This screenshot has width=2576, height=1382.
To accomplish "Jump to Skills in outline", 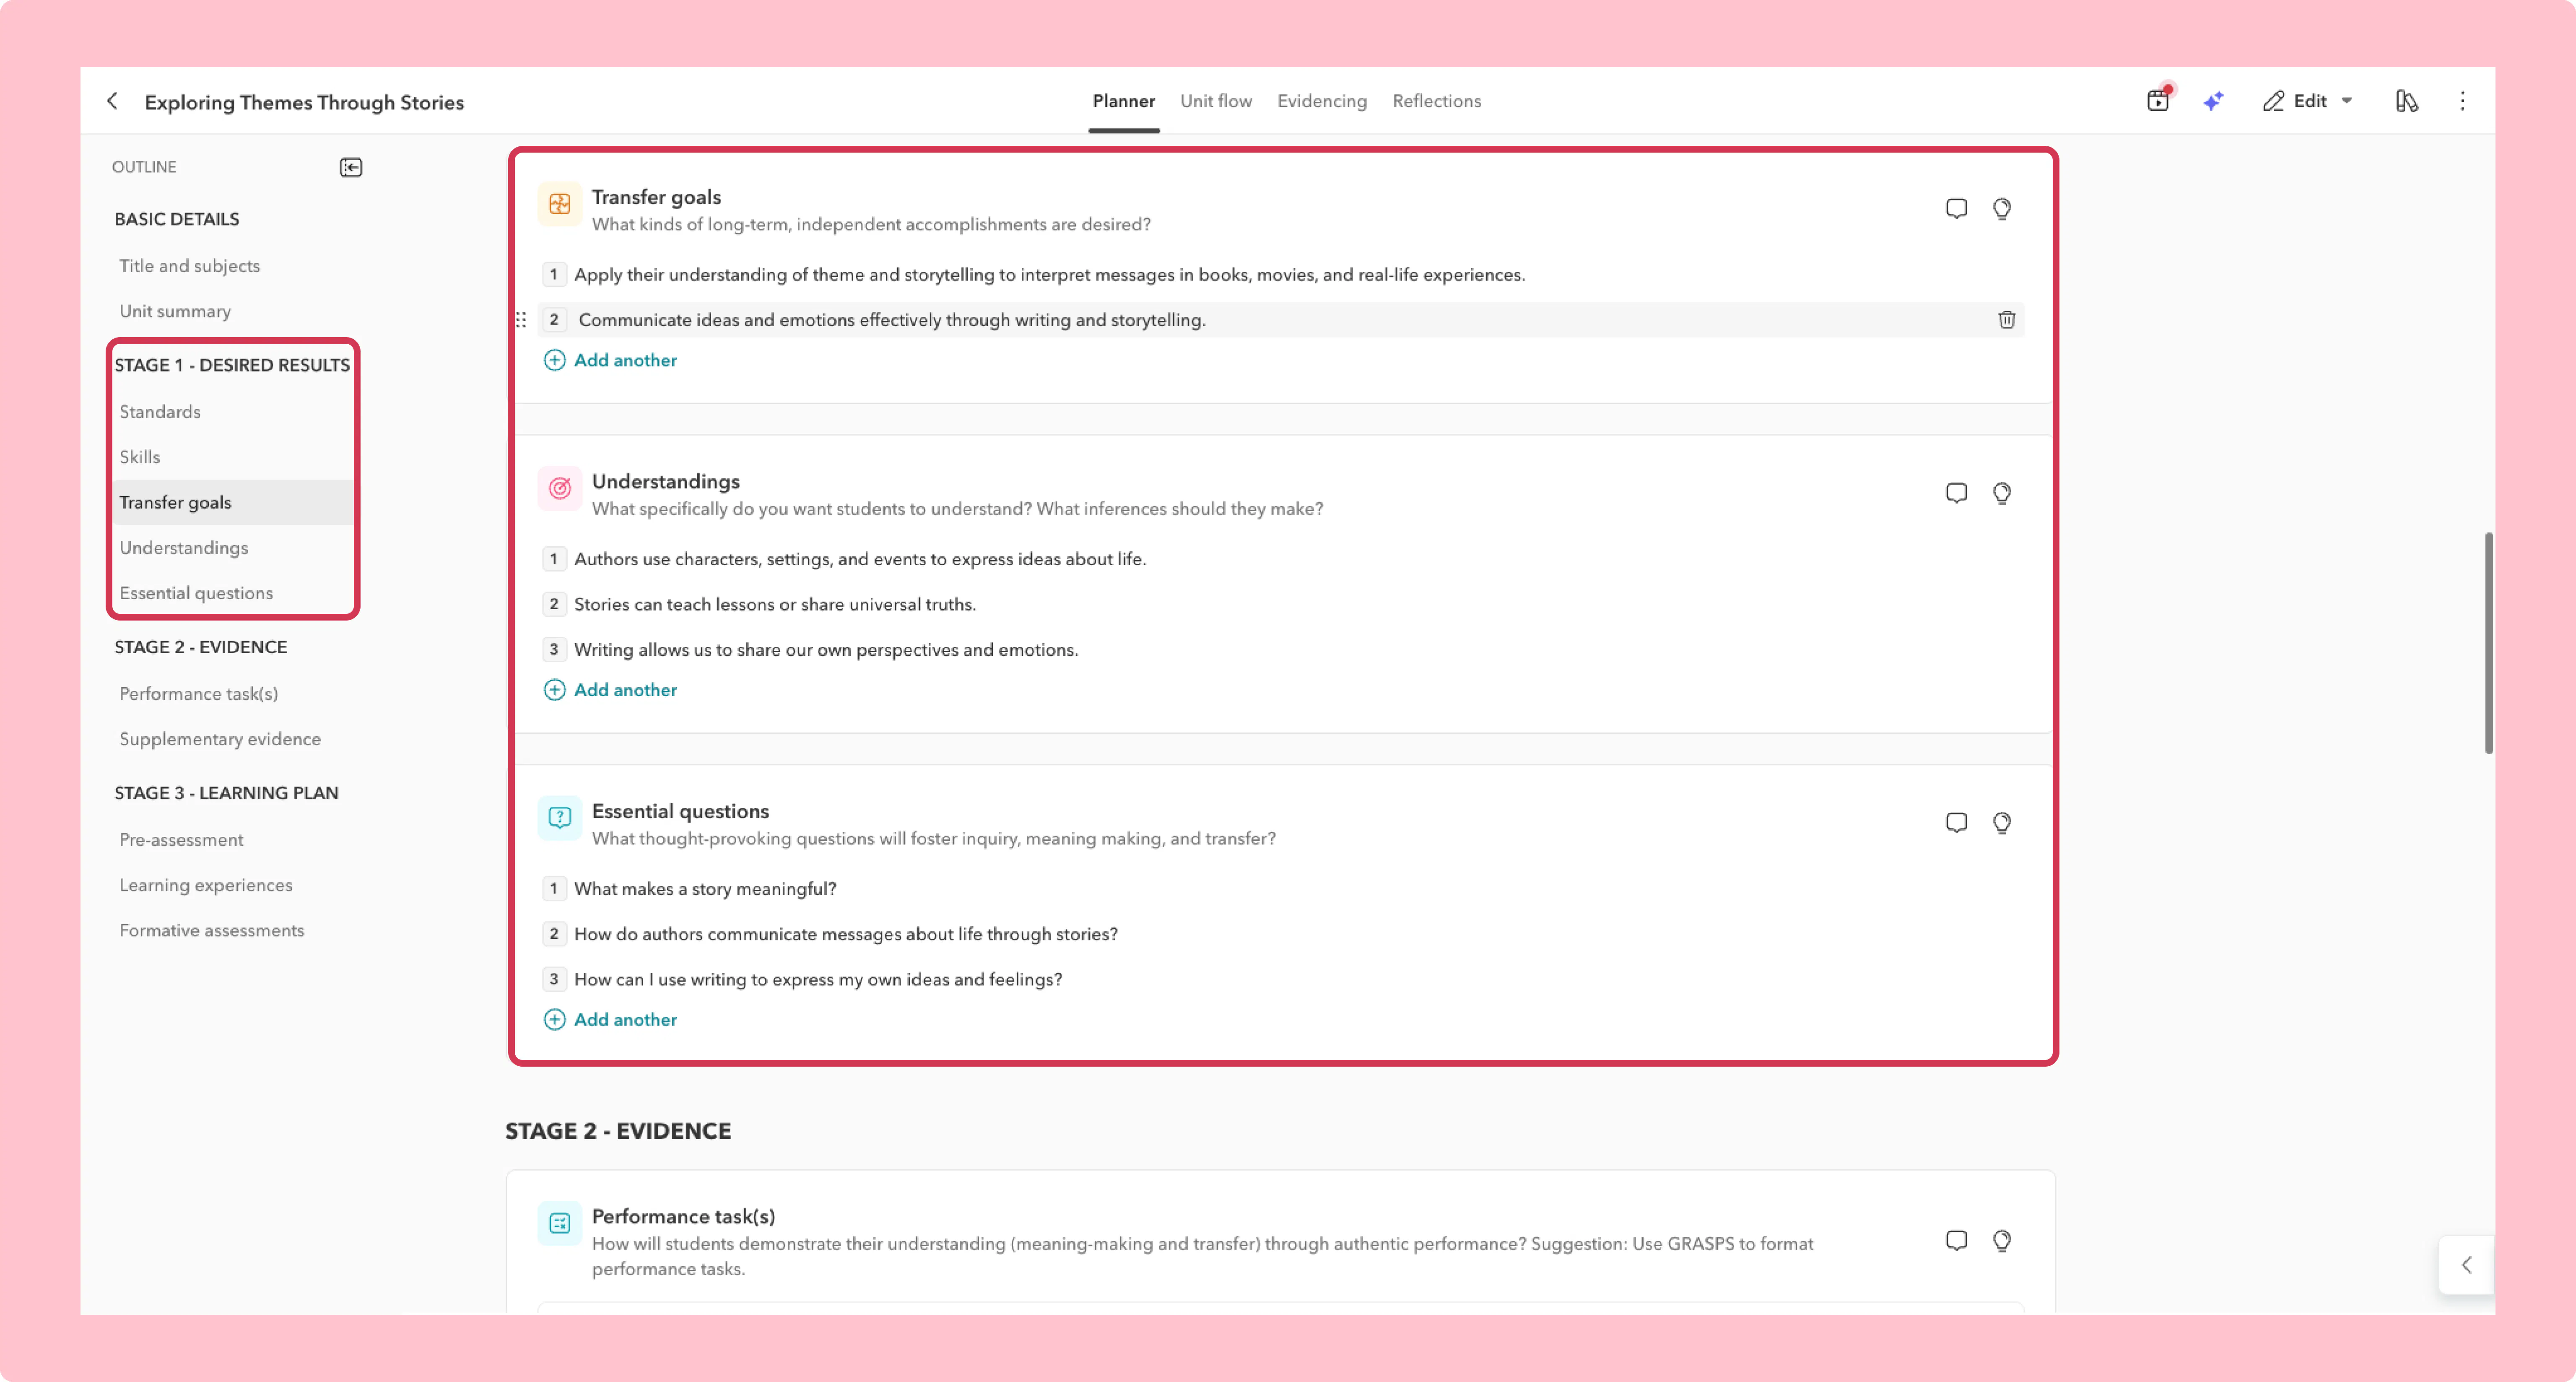I will [x=140, y=457].
